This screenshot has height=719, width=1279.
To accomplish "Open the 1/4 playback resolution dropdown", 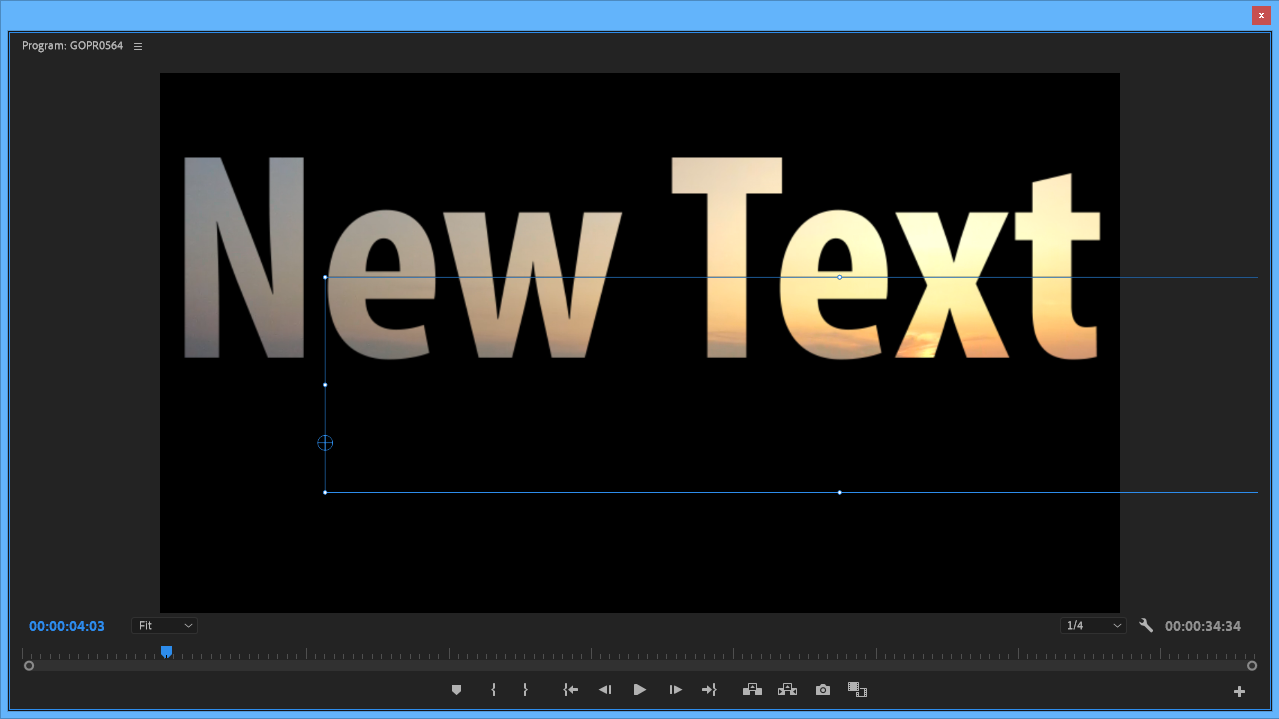I will 1093,626.
